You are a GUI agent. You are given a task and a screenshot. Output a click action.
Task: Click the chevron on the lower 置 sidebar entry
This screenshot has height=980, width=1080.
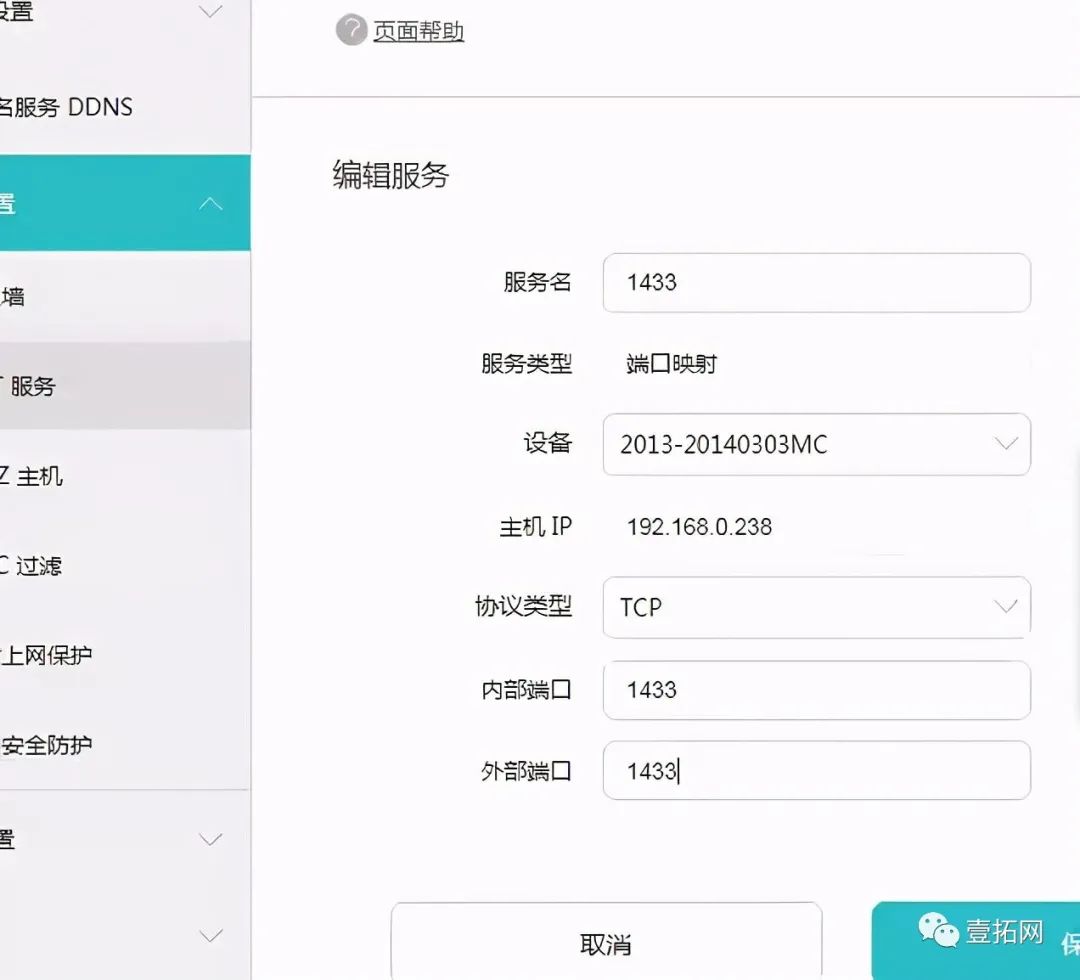(210, 840)
